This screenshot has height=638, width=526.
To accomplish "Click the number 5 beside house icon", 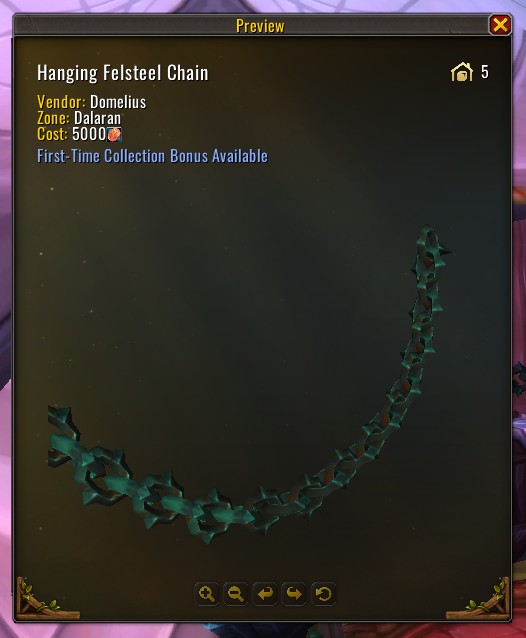I will point(485,72).
